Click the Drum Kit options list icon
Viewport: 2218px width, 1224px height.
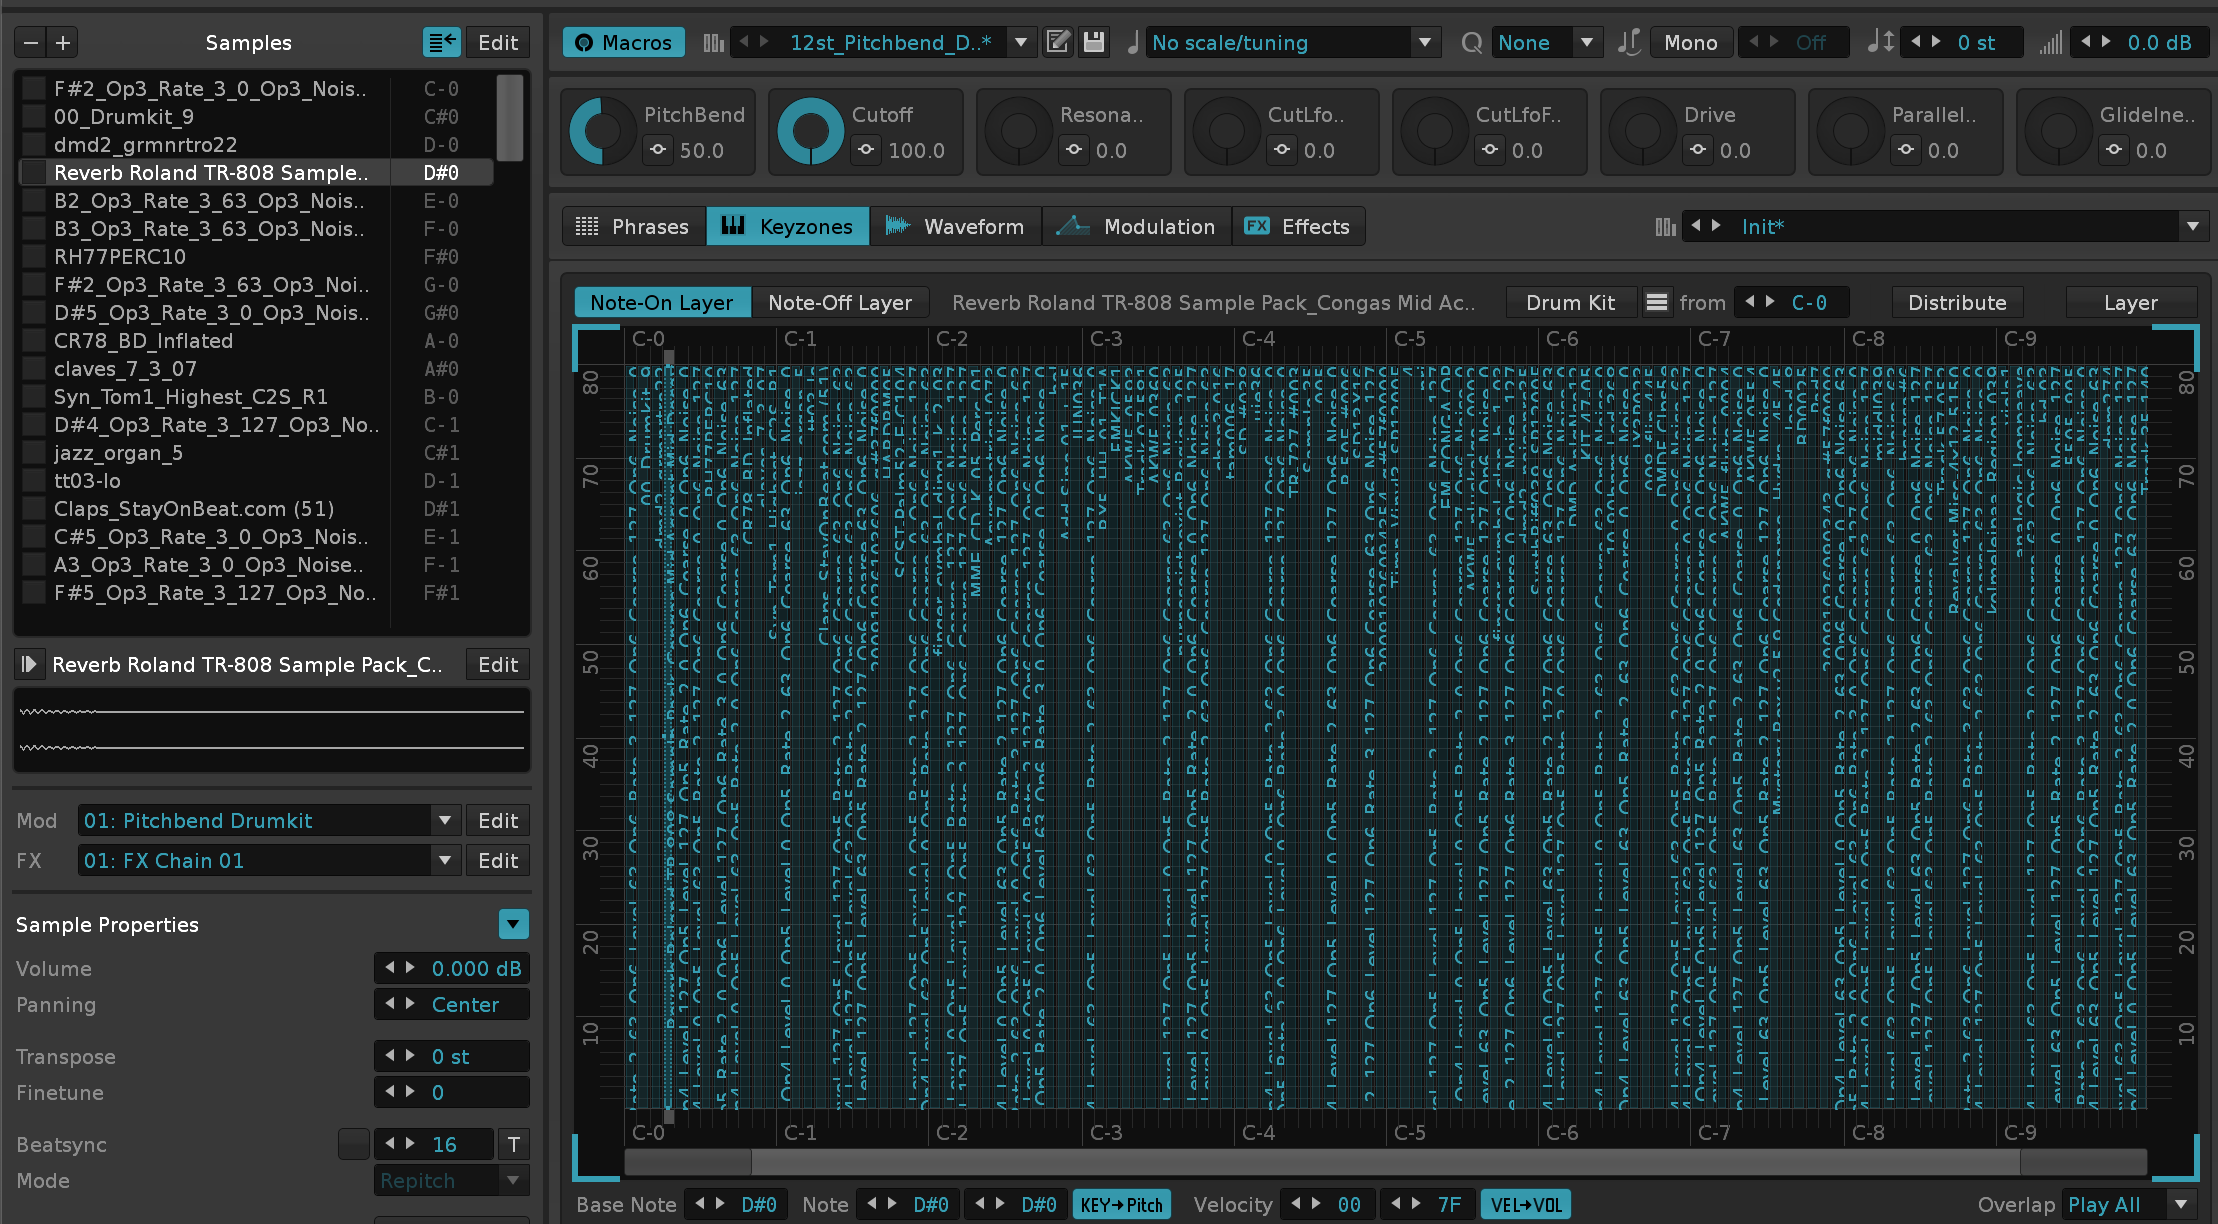coord(1657,302)
